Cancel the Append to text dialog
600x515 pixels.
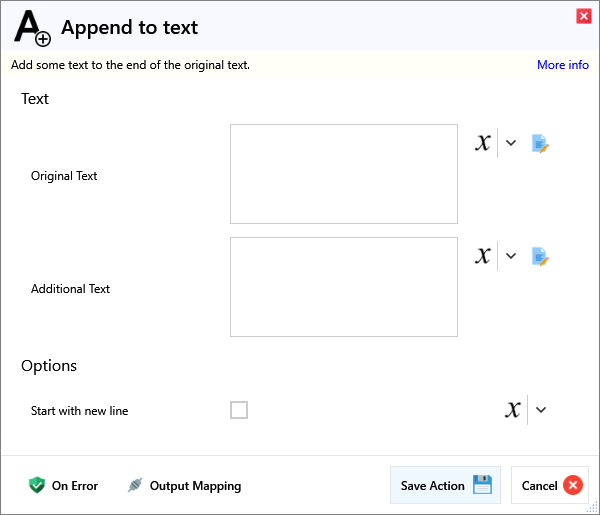coord(550,486)
